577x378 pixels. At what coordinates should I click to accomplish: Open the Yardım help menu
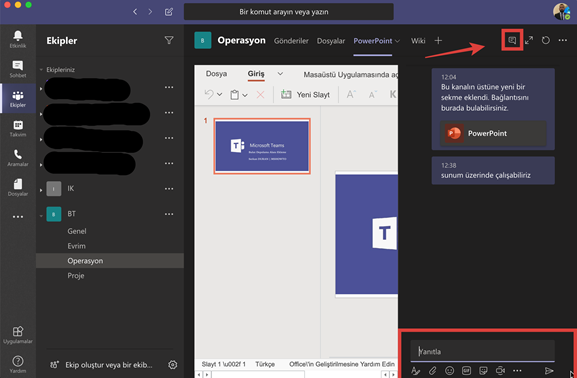click(18, 364)
